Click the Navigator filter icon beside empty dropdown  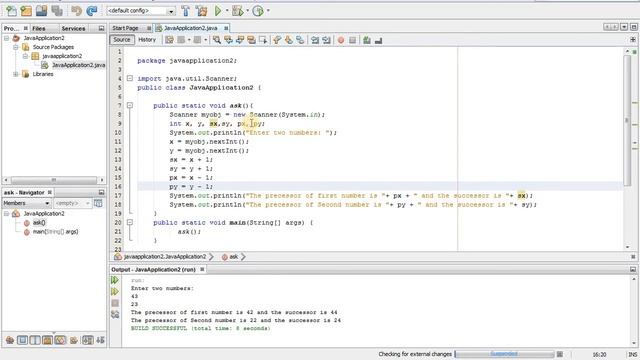click(98, 203)
